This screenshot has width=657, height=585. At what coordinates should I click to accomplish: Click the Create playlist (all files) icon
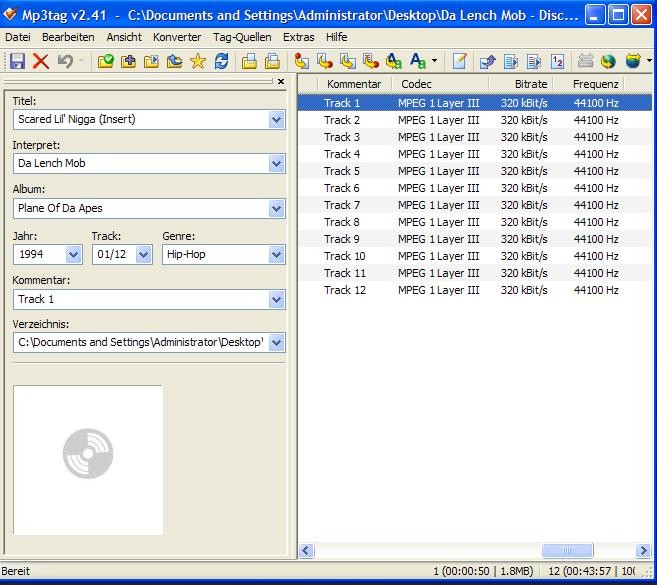click(x=511, y=62)
